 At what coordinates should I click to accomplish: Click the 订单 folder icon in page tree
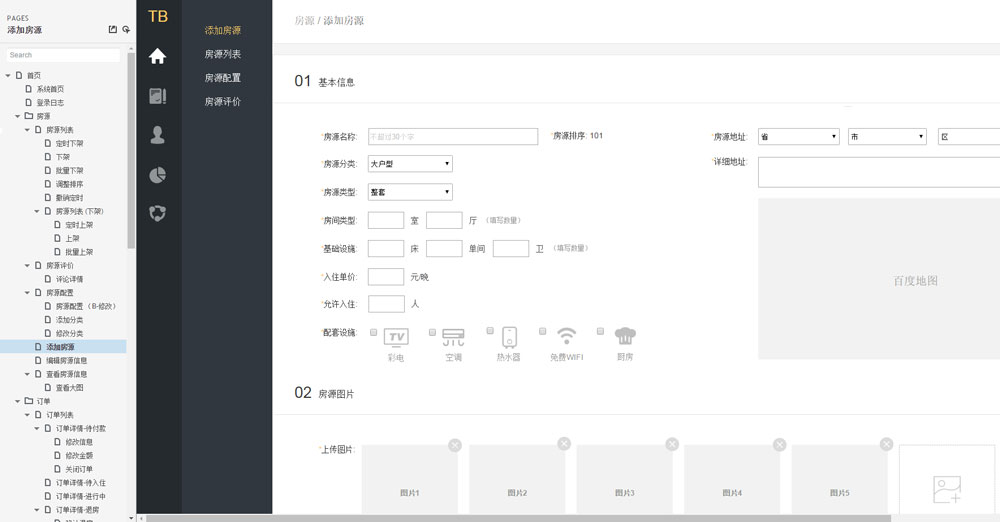click(29, 401)
